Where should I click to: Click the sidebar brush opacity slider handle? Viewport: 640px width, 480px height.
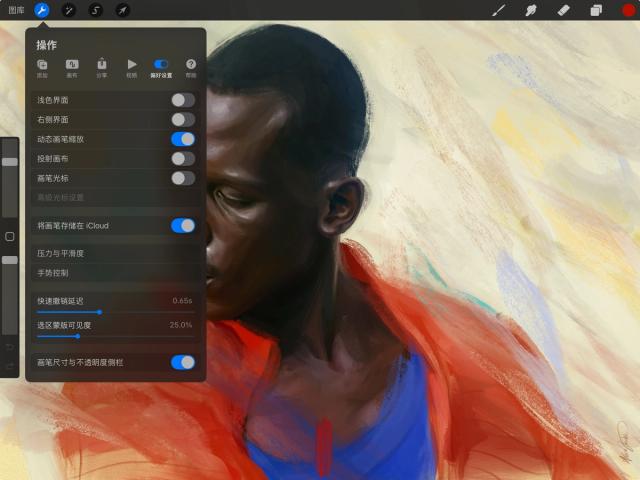click(10, 260)
